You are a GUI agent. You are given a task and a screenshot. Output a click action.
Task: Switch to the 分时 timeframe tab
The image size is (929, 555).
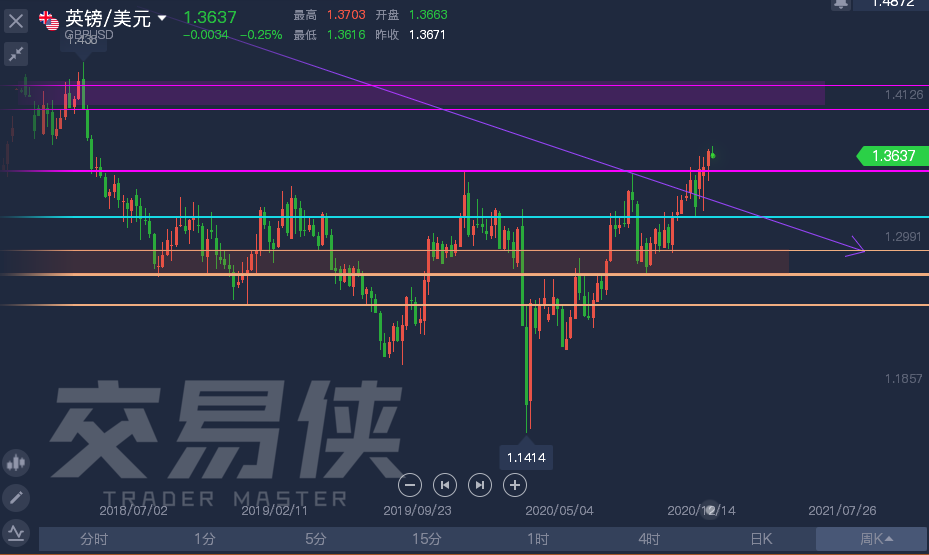pos(94,540)
